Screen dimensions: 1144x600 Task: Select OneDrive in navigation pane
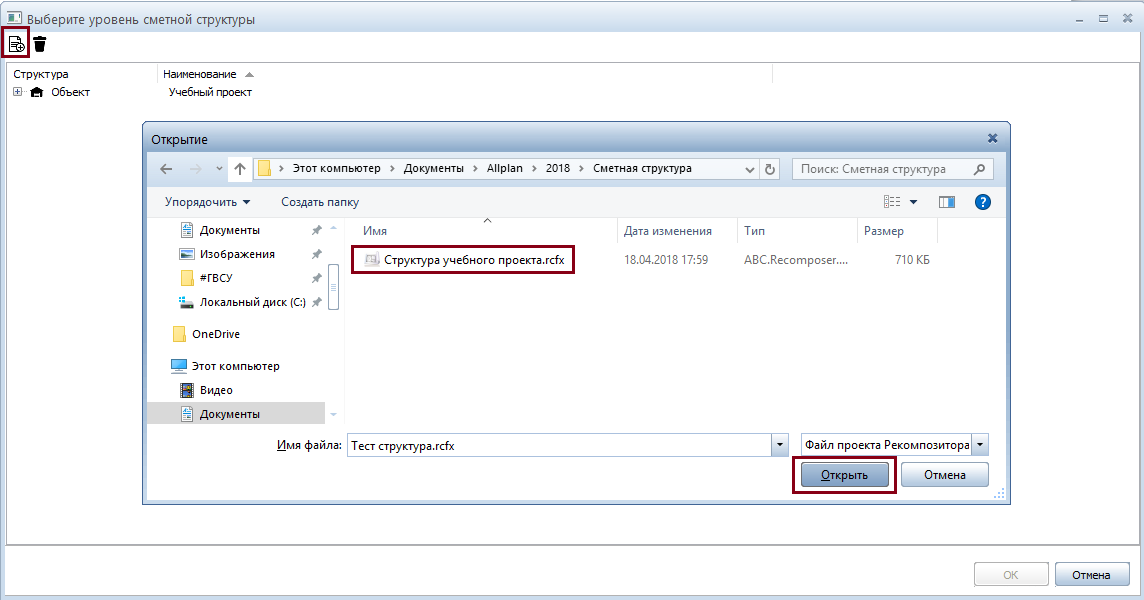(216, 334)
